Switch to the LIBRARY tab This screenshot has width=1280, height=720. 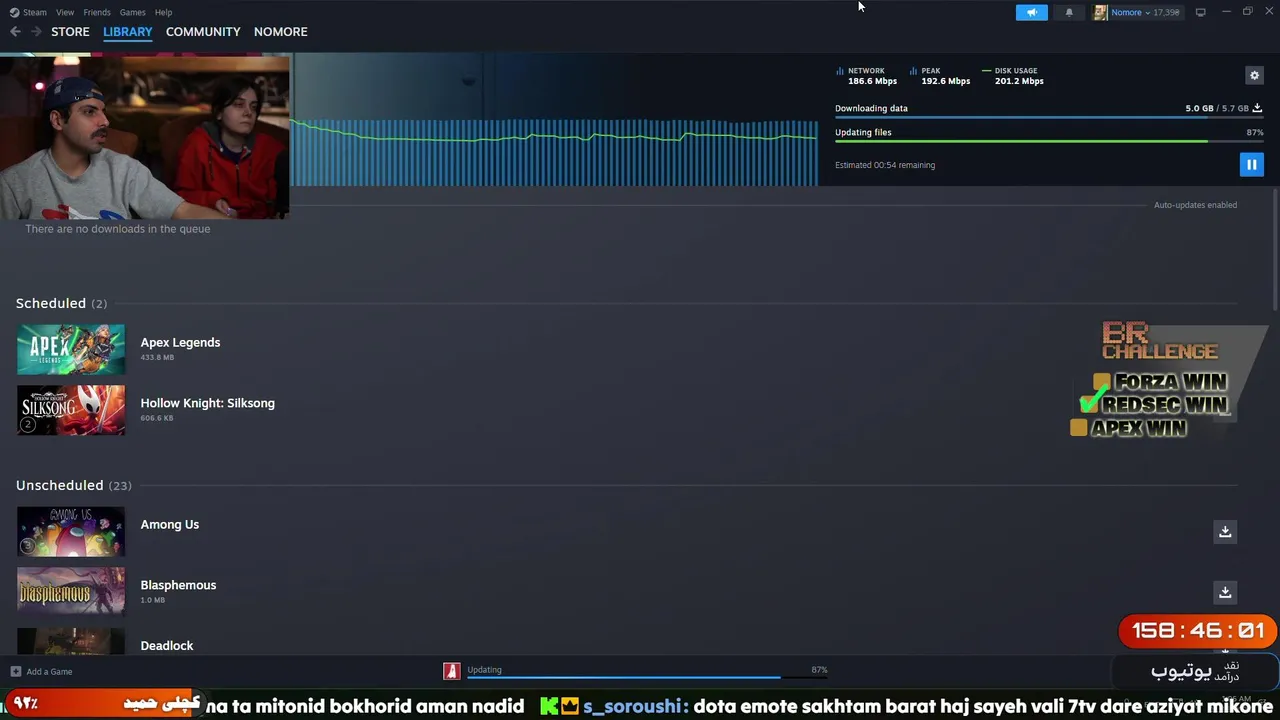128,32
